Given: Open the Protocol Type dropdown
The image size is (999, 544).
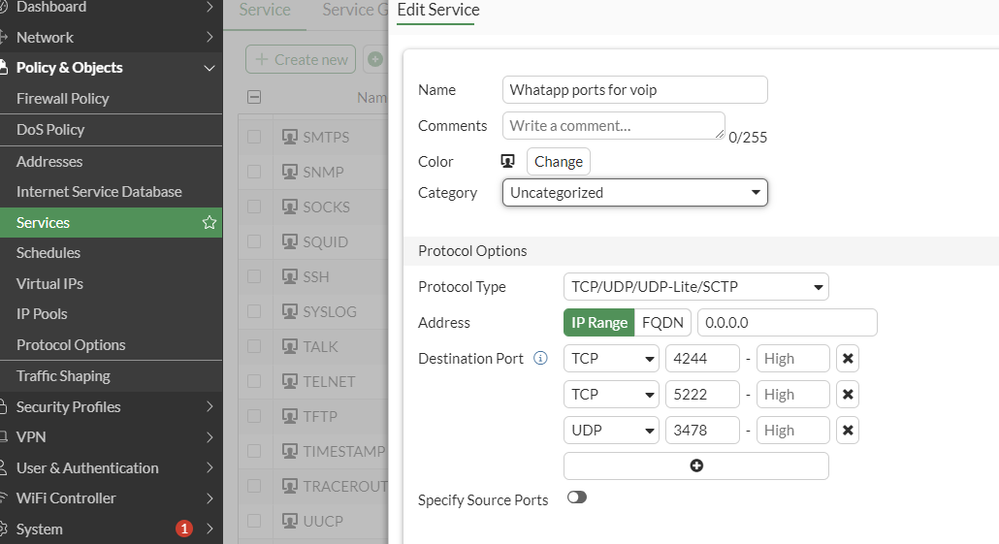Looking at the screenshot, I should pyautogui.click(x=696, y=287).
